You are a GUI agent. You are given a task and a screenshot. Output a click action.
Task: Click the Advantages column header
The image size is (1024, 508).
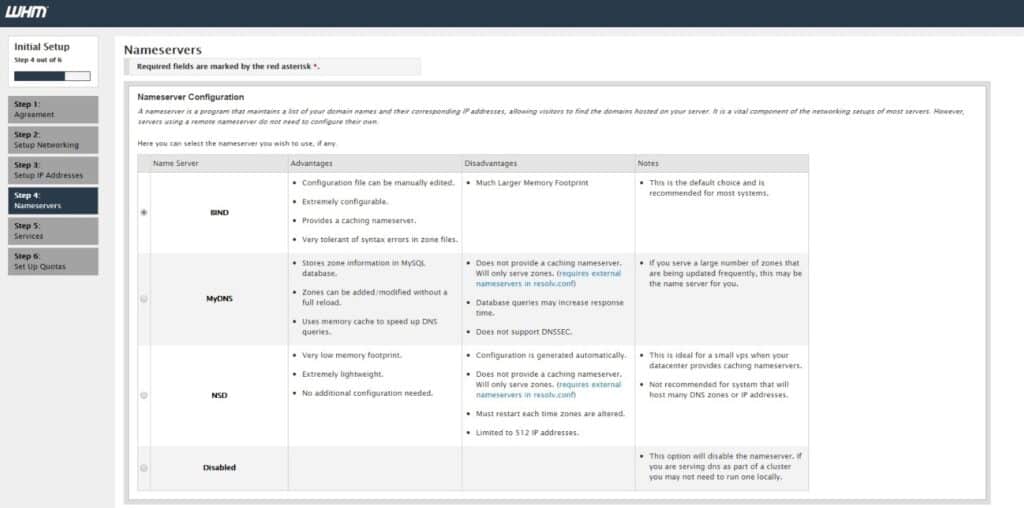click(312, 163)
